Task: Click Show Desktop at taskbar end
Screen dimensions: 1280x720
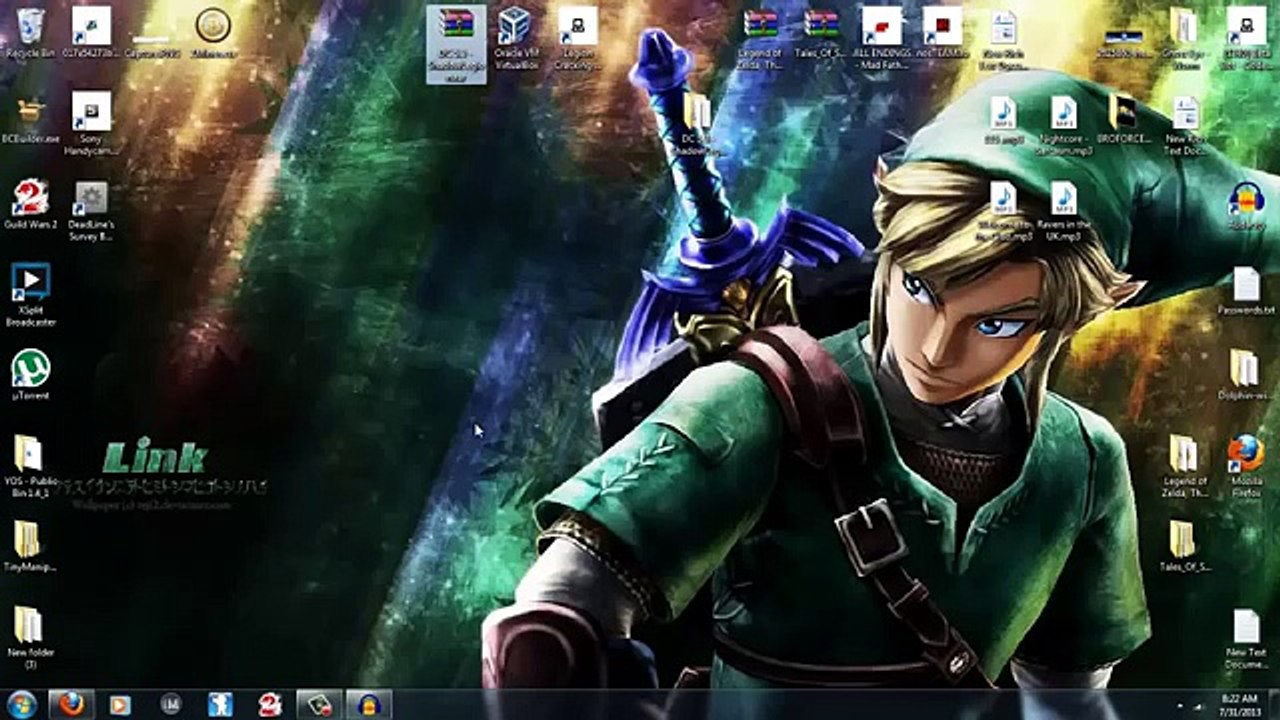Action: pyautogui.click(x=1274, y=704)
